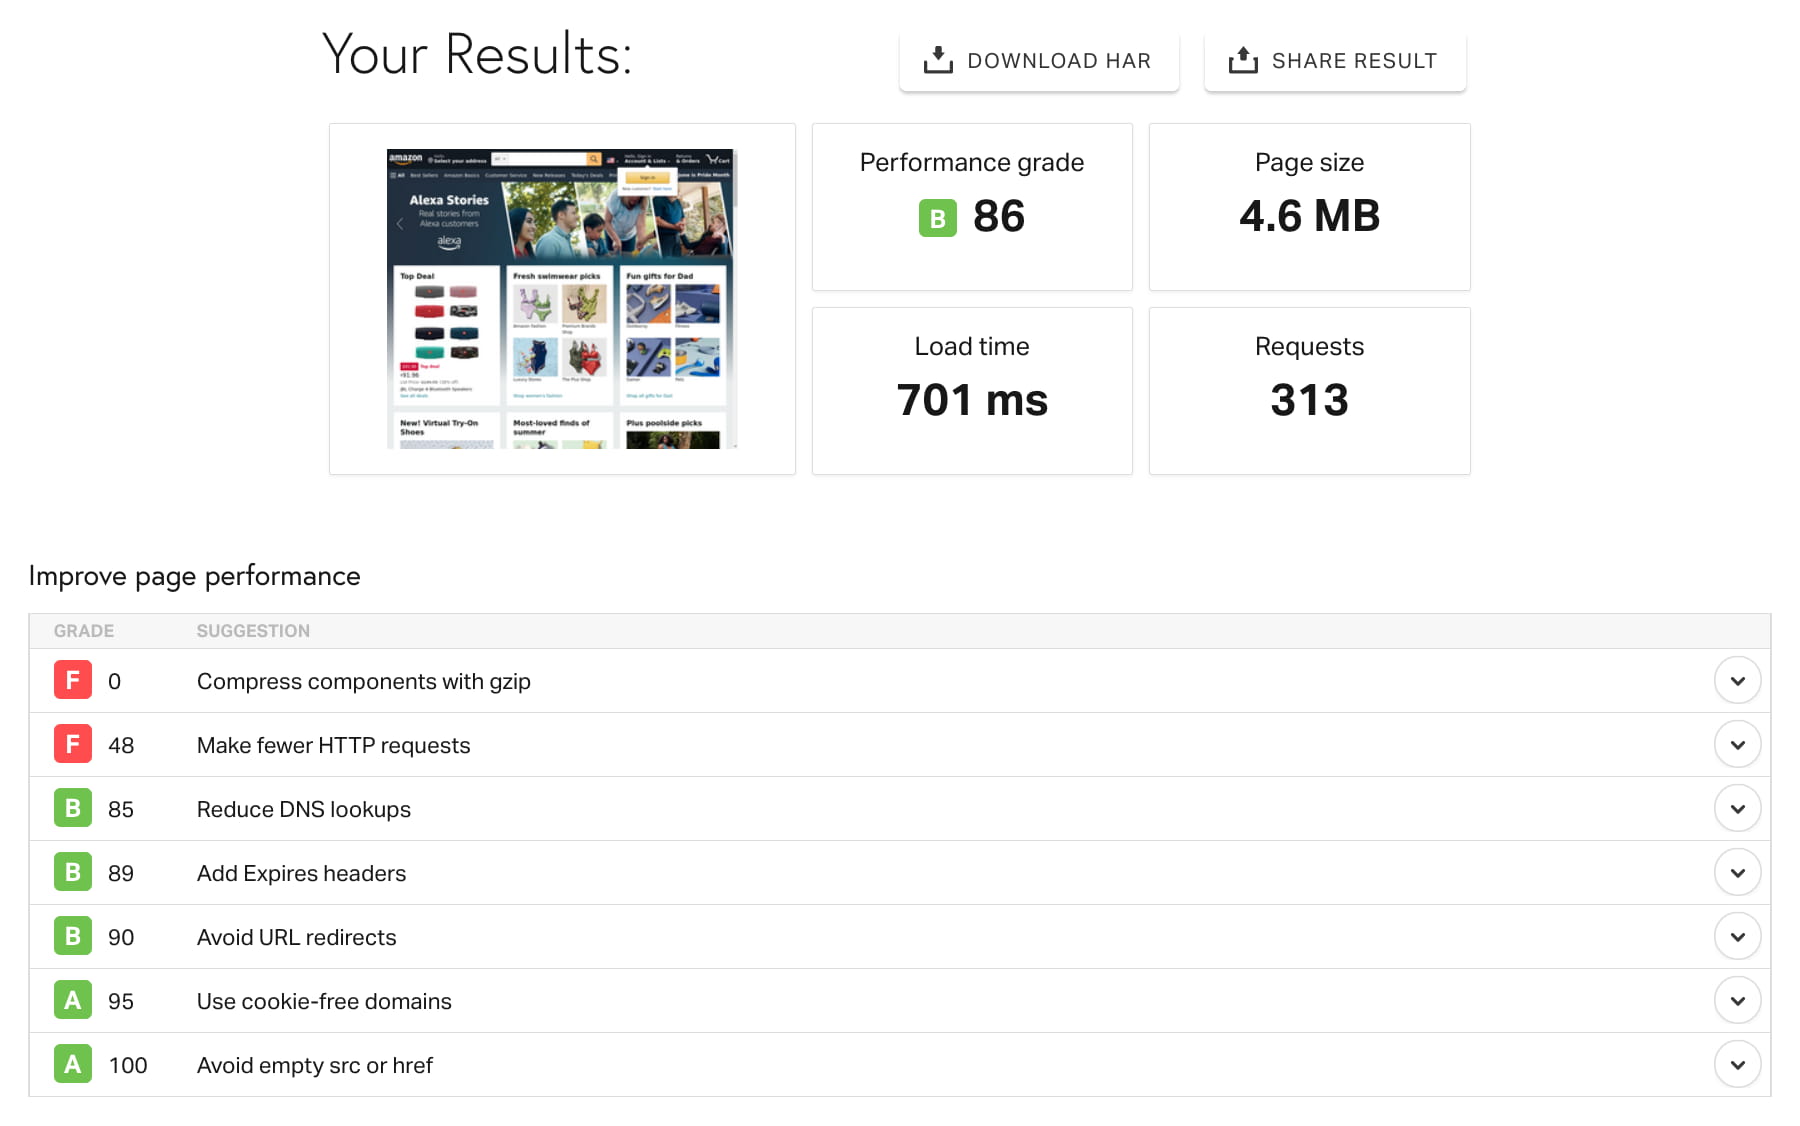Click the B badge for Reduce DNS lookups
The height and width of the screenshot is (1126, 1800).
(x=71, y=808)
